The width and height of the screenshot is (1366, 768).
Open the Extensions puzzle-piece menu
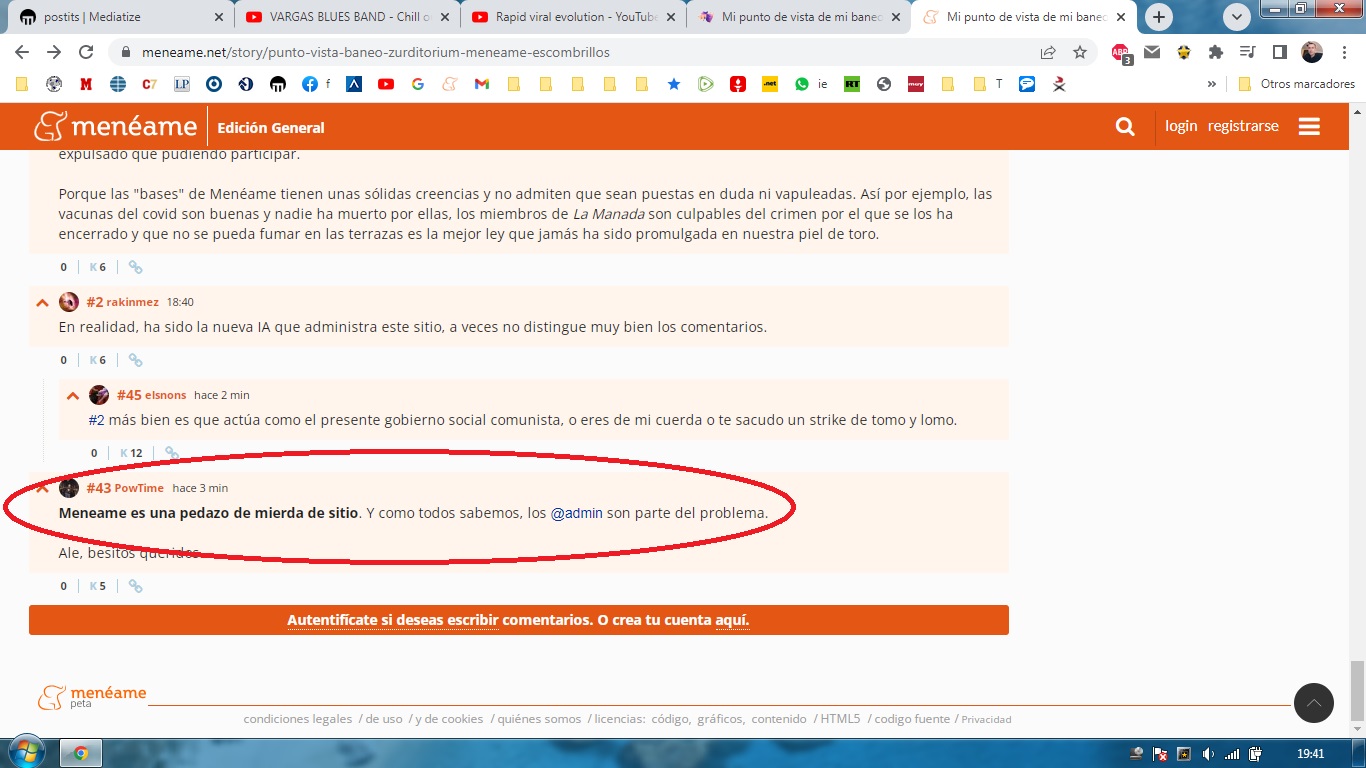(1216, 52)
